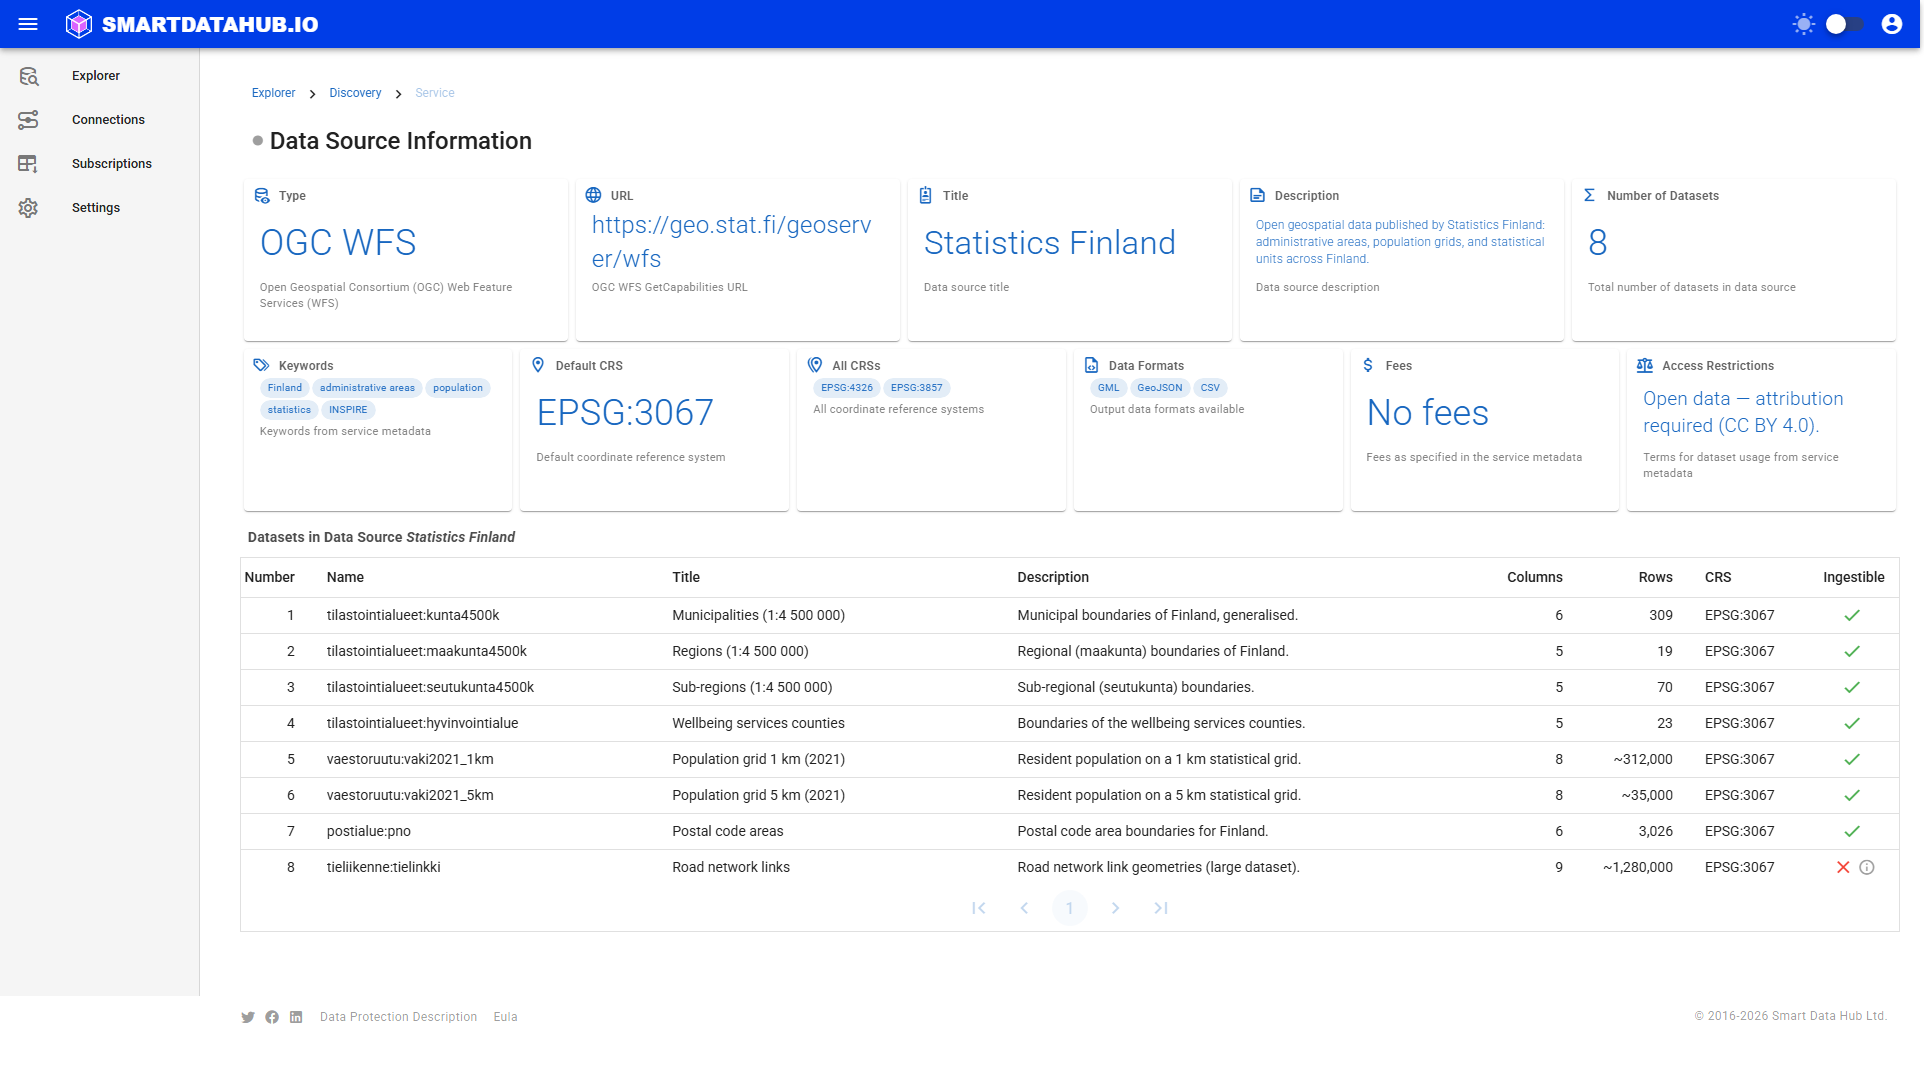Screen dimensions: 1924x1080
Task: Click the Explorer sidebar icon
Action: 28,76
